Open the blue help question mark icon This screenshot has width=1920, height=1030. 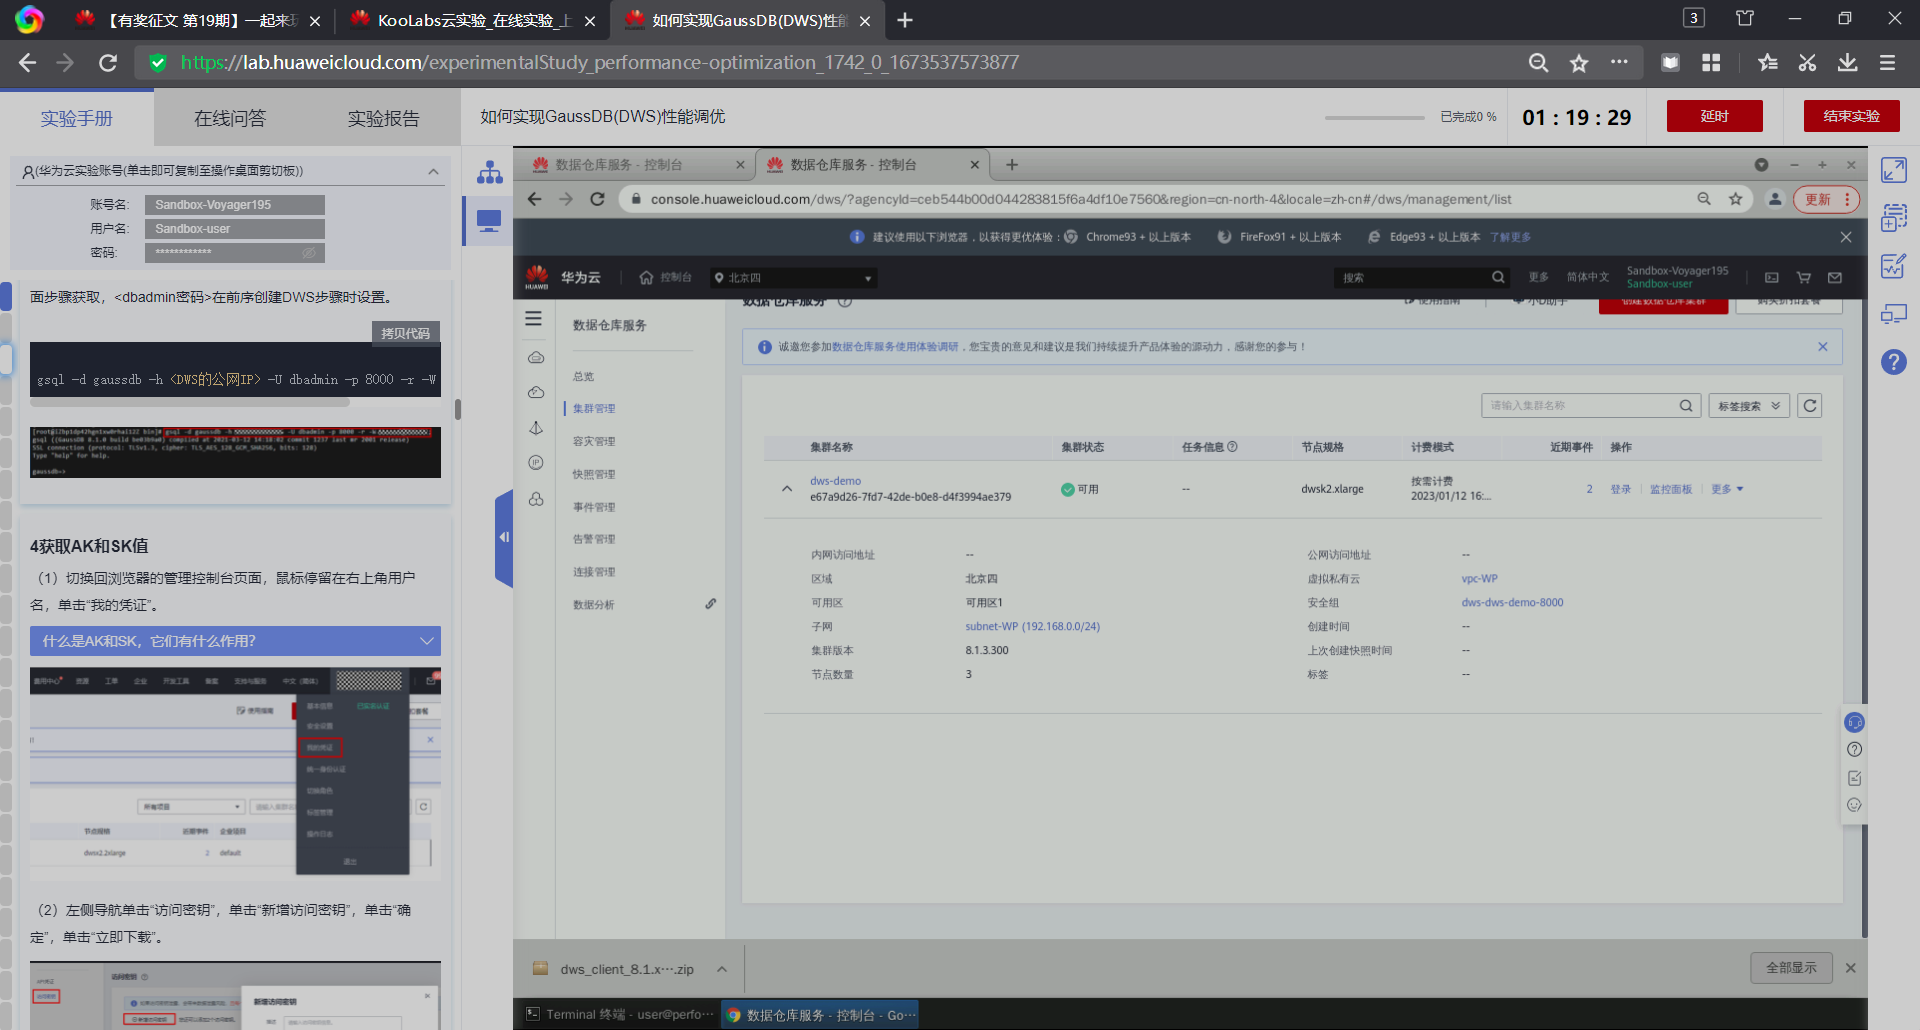[x=1894, y=362]
